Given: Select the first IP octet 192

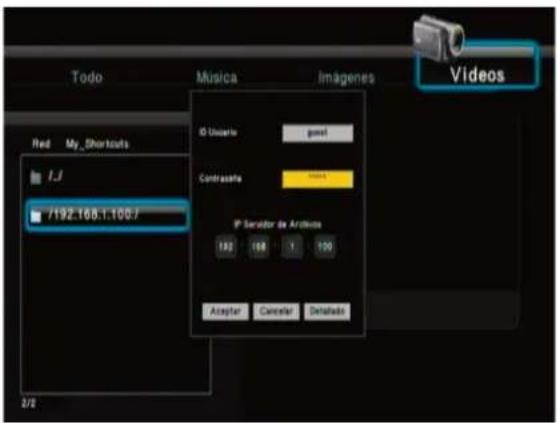Looking at the screenshot, I should tap(226, 246).
